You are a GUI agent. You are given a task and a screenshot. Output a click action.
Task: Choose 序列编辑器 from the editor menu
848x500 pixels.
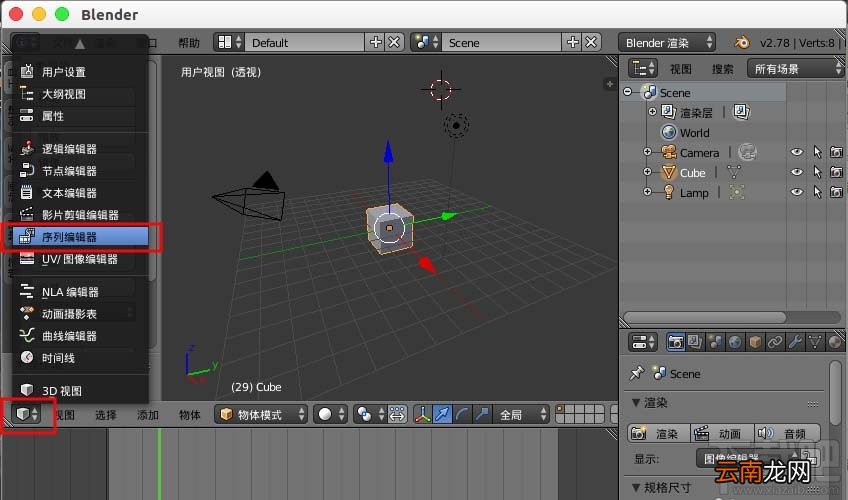tap(80, 237)
